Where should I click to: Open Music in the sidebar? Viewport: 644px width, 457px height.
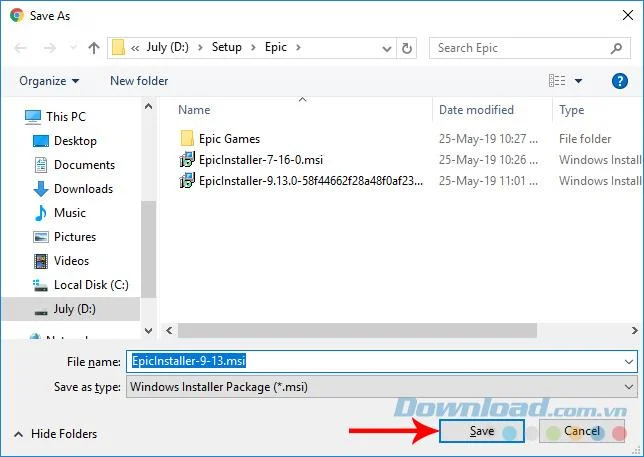point(70,213)
